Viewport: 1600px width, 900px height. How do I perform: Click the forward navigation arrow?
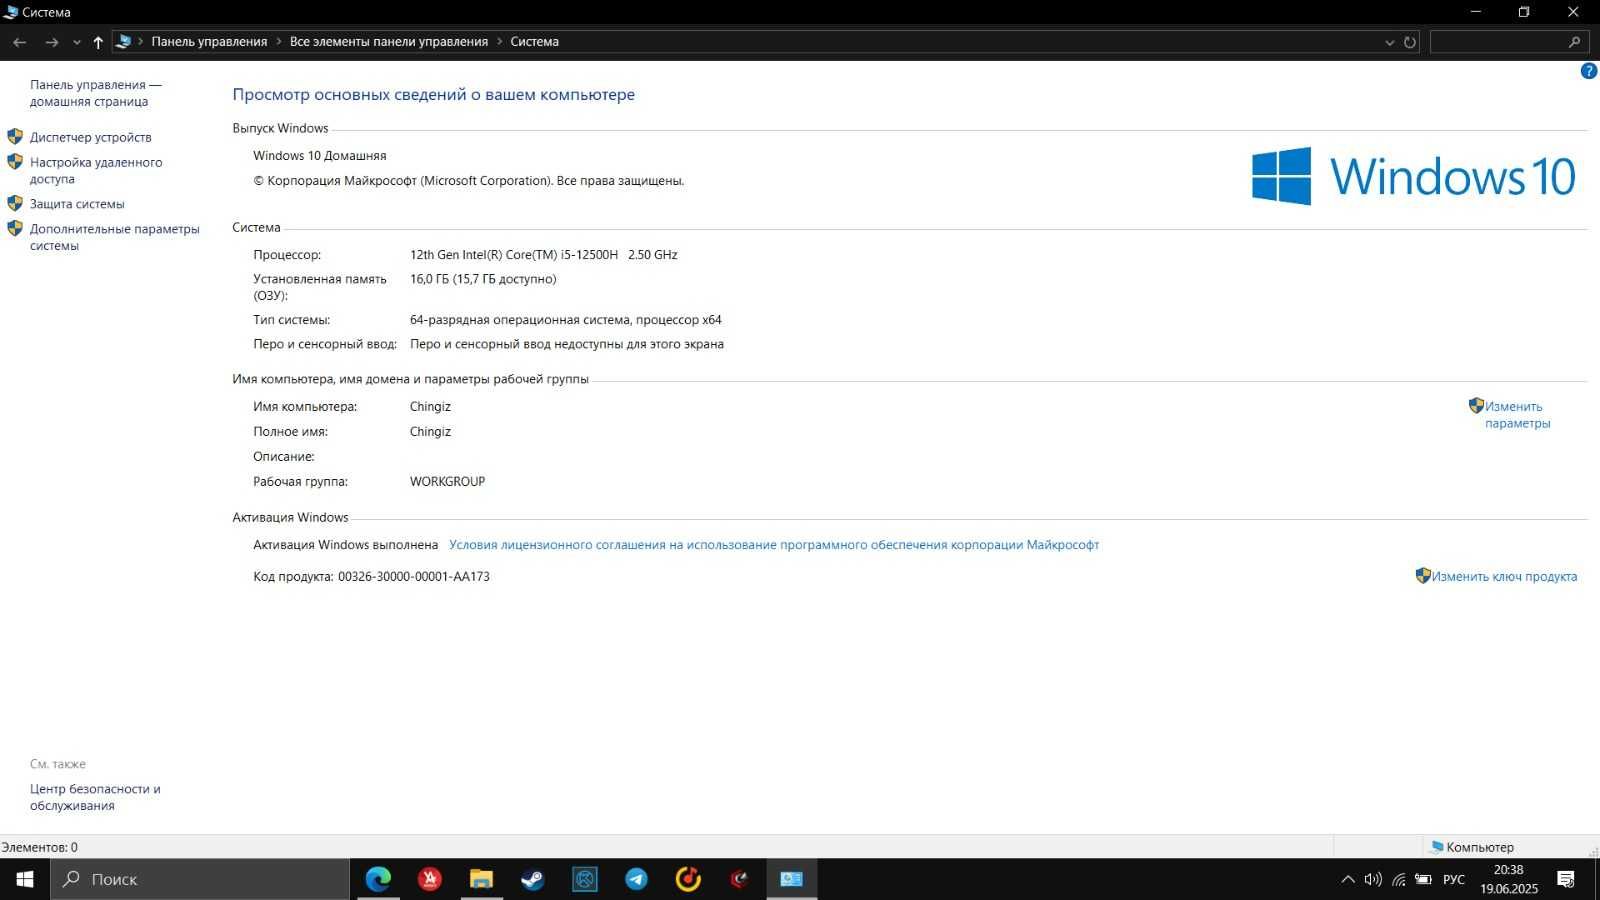coord(51,42)
